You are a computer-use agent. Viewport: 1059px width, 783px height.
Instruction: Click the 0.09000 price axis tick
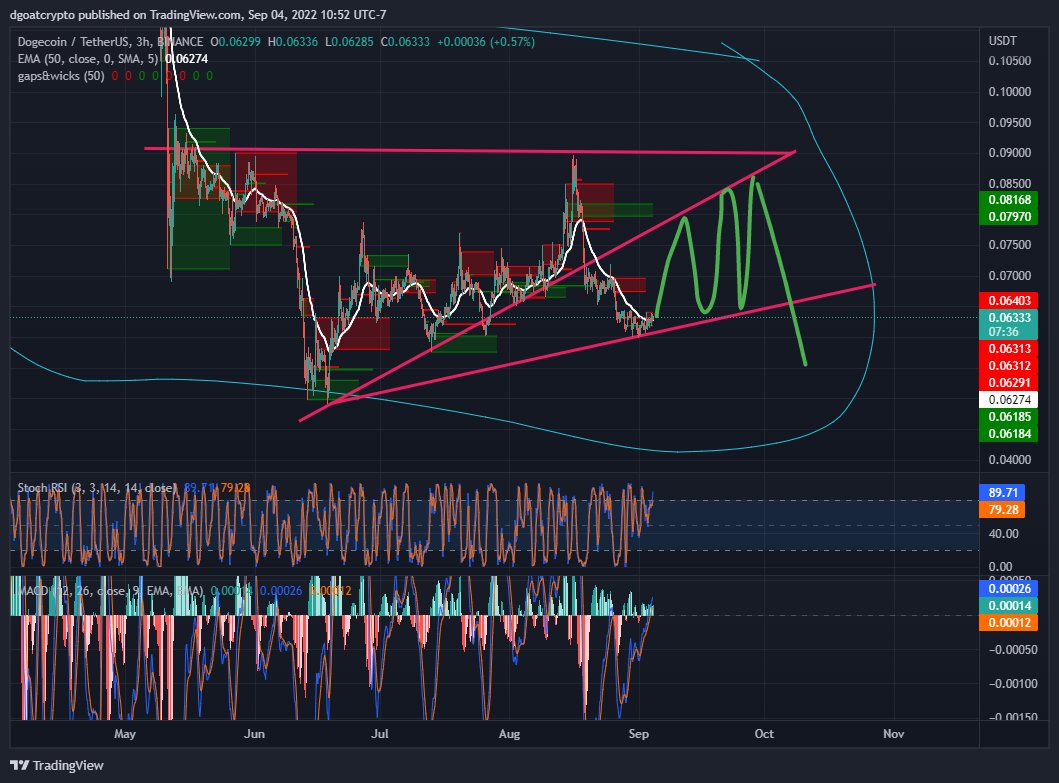point(1009,153)
